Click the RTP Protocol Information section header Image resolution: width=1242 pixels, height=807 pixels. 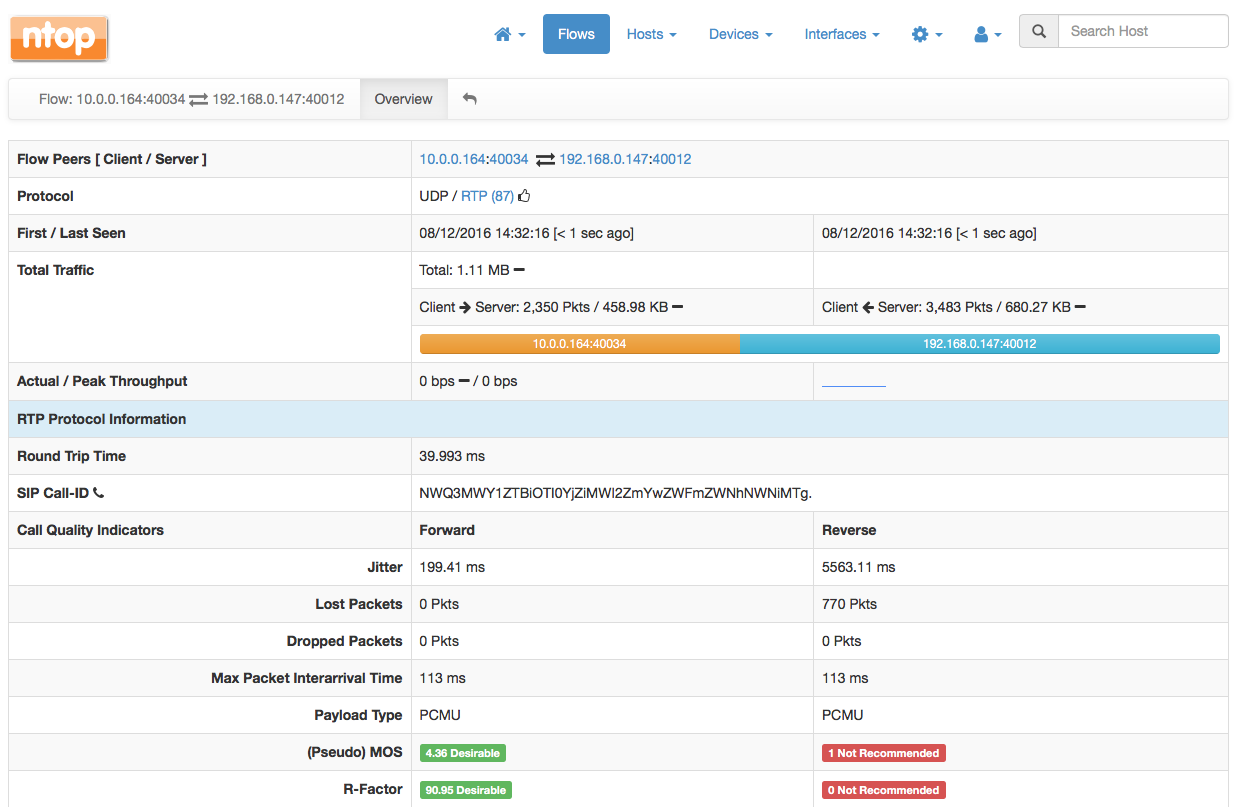tap(102, 419)
